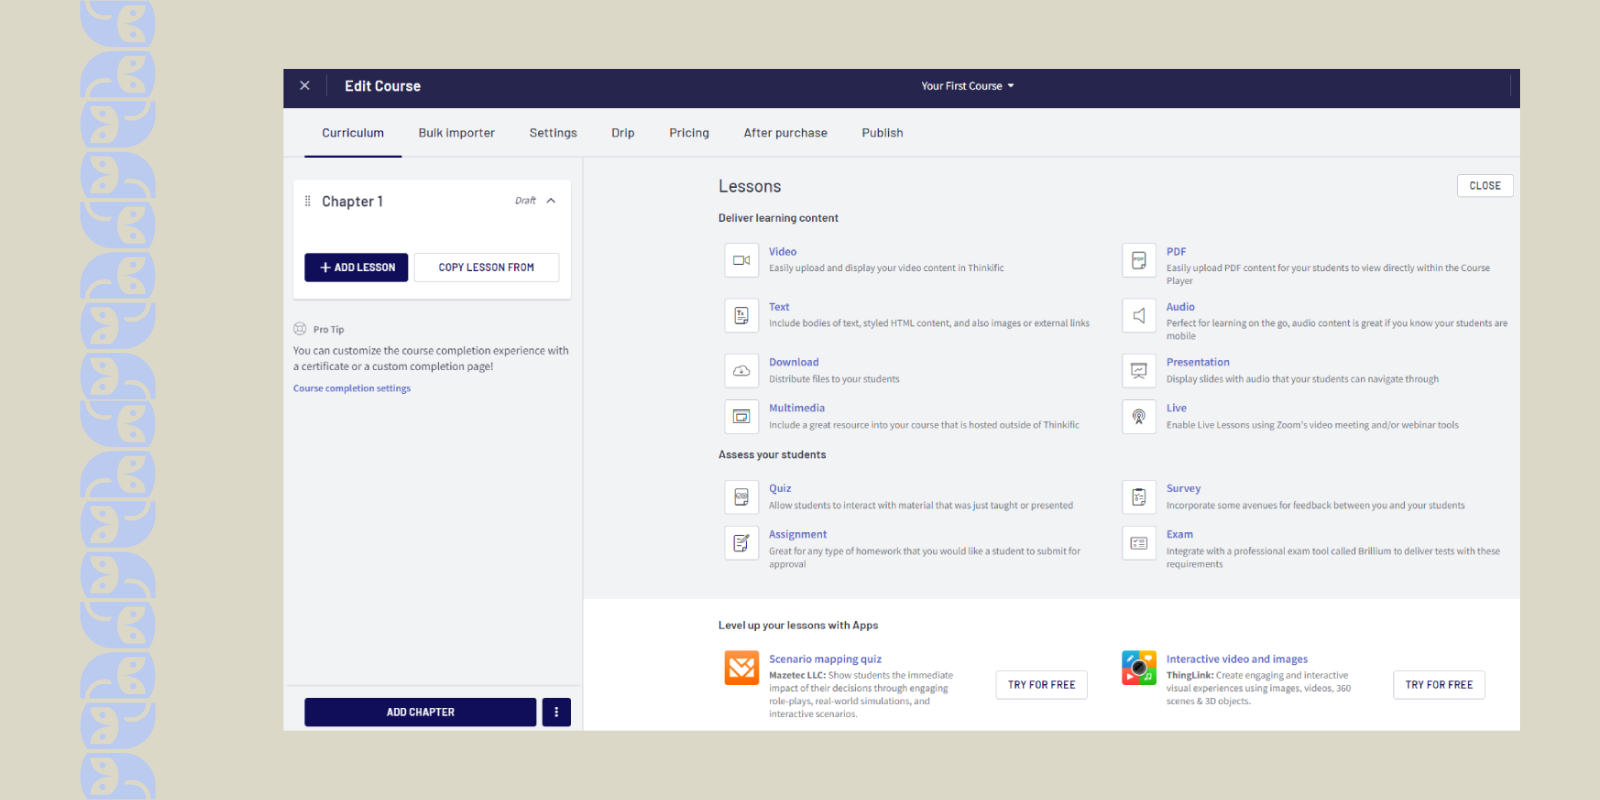The width and height of the screenshot is (1600, 800).
Task: Click the Pro Tip lifebuoy icon
Action: 300,329
